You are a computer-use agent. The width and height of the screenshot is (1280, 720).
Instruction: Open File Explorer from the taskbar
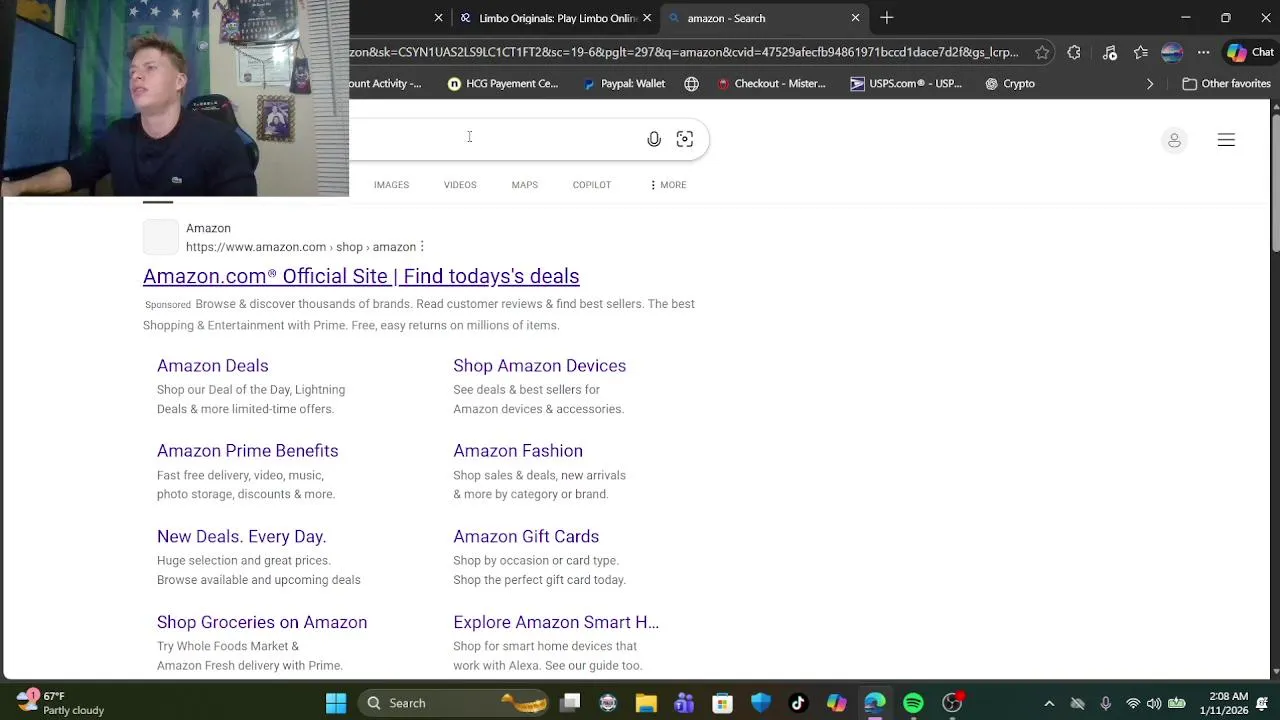coord(646,703)
